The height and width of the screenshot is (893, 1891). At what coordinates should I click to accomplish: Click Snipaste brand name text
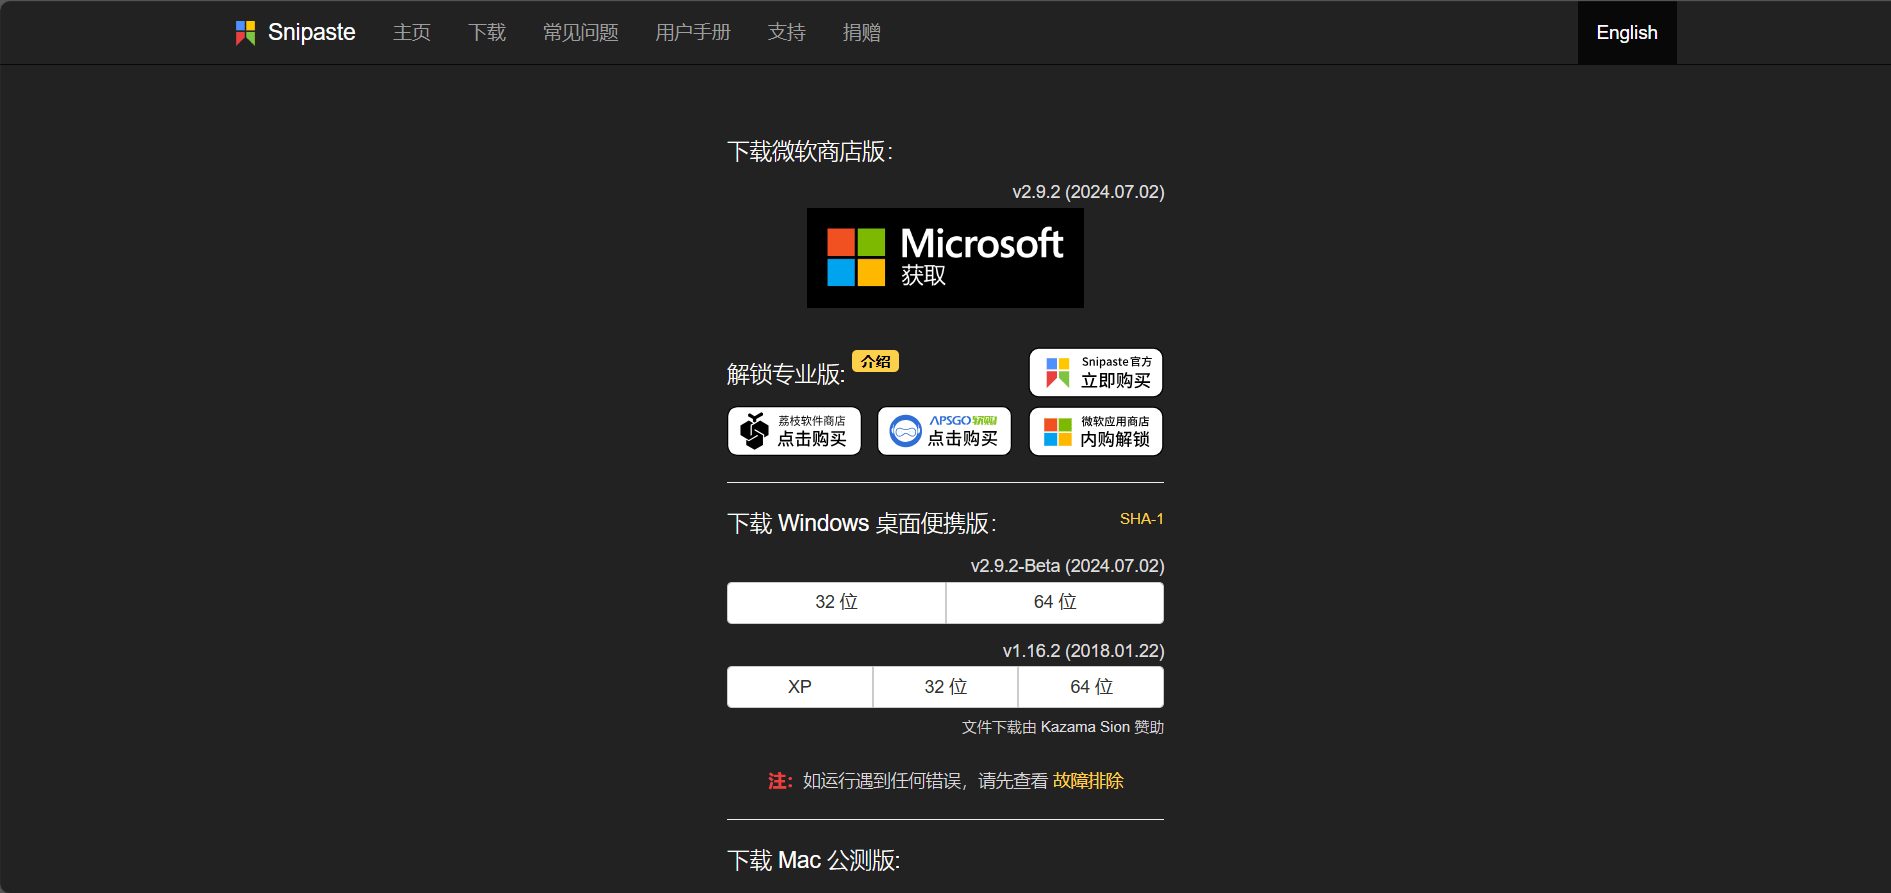click(312, 33)
